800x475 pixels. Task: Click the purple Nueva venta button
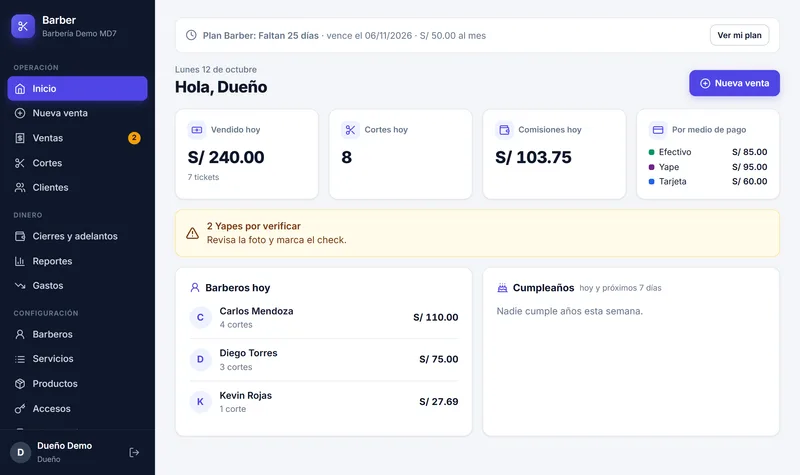[734, 83]
